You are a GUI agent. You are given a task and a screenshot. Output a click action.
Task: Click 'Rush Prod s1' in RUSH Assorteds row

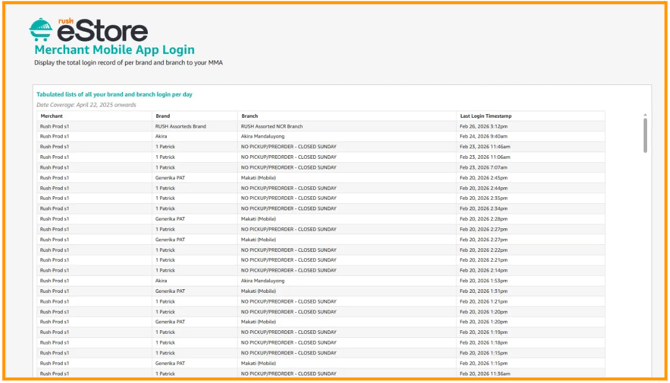point(55,127)
